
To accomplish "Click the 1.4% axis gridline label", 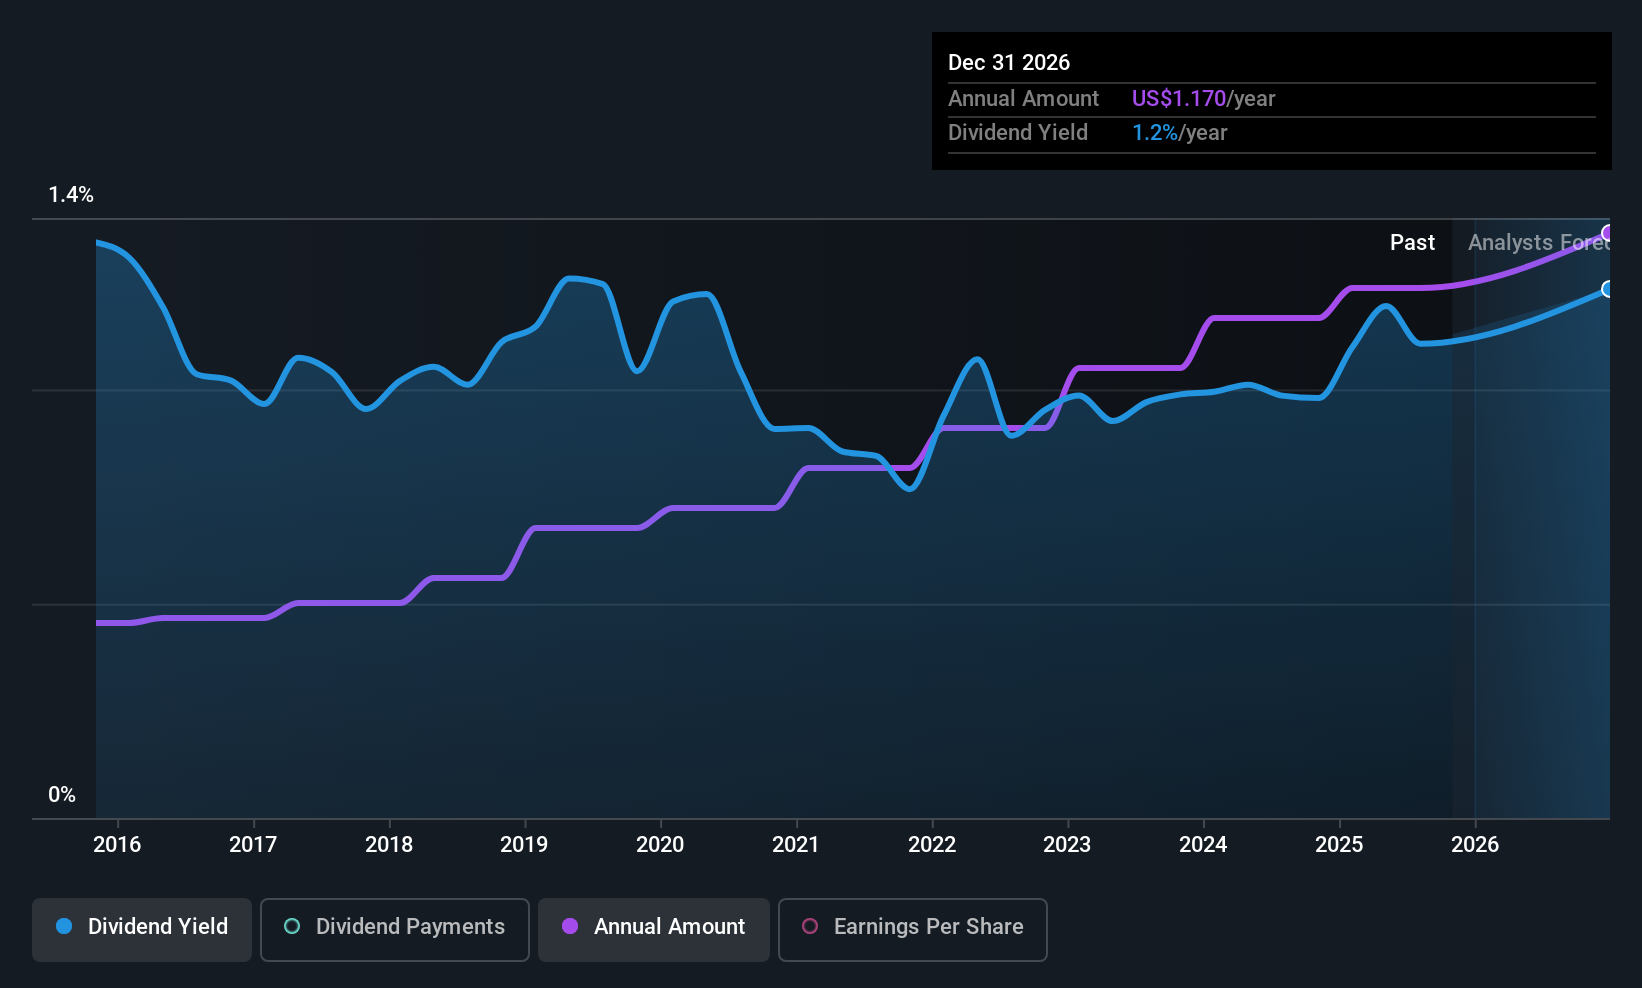I will (x=71, y=195).
